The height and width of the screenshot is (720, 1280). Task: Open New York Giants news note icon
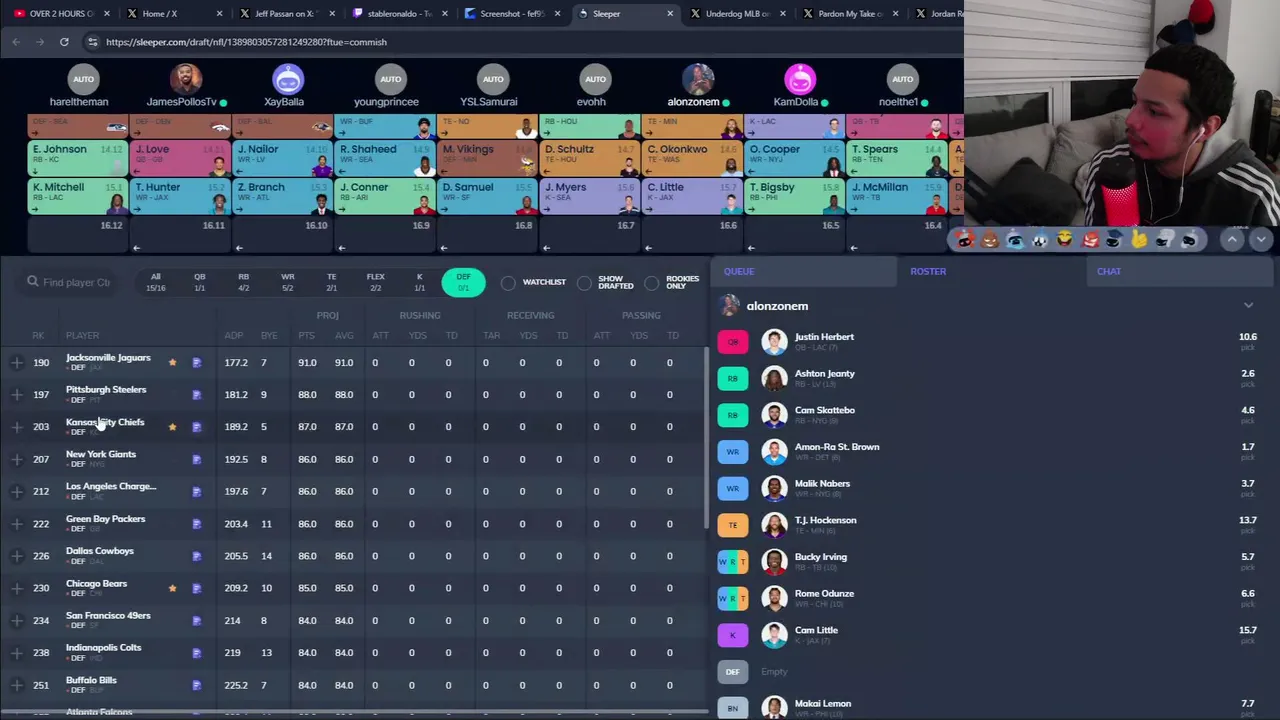(x=197, y=459)
